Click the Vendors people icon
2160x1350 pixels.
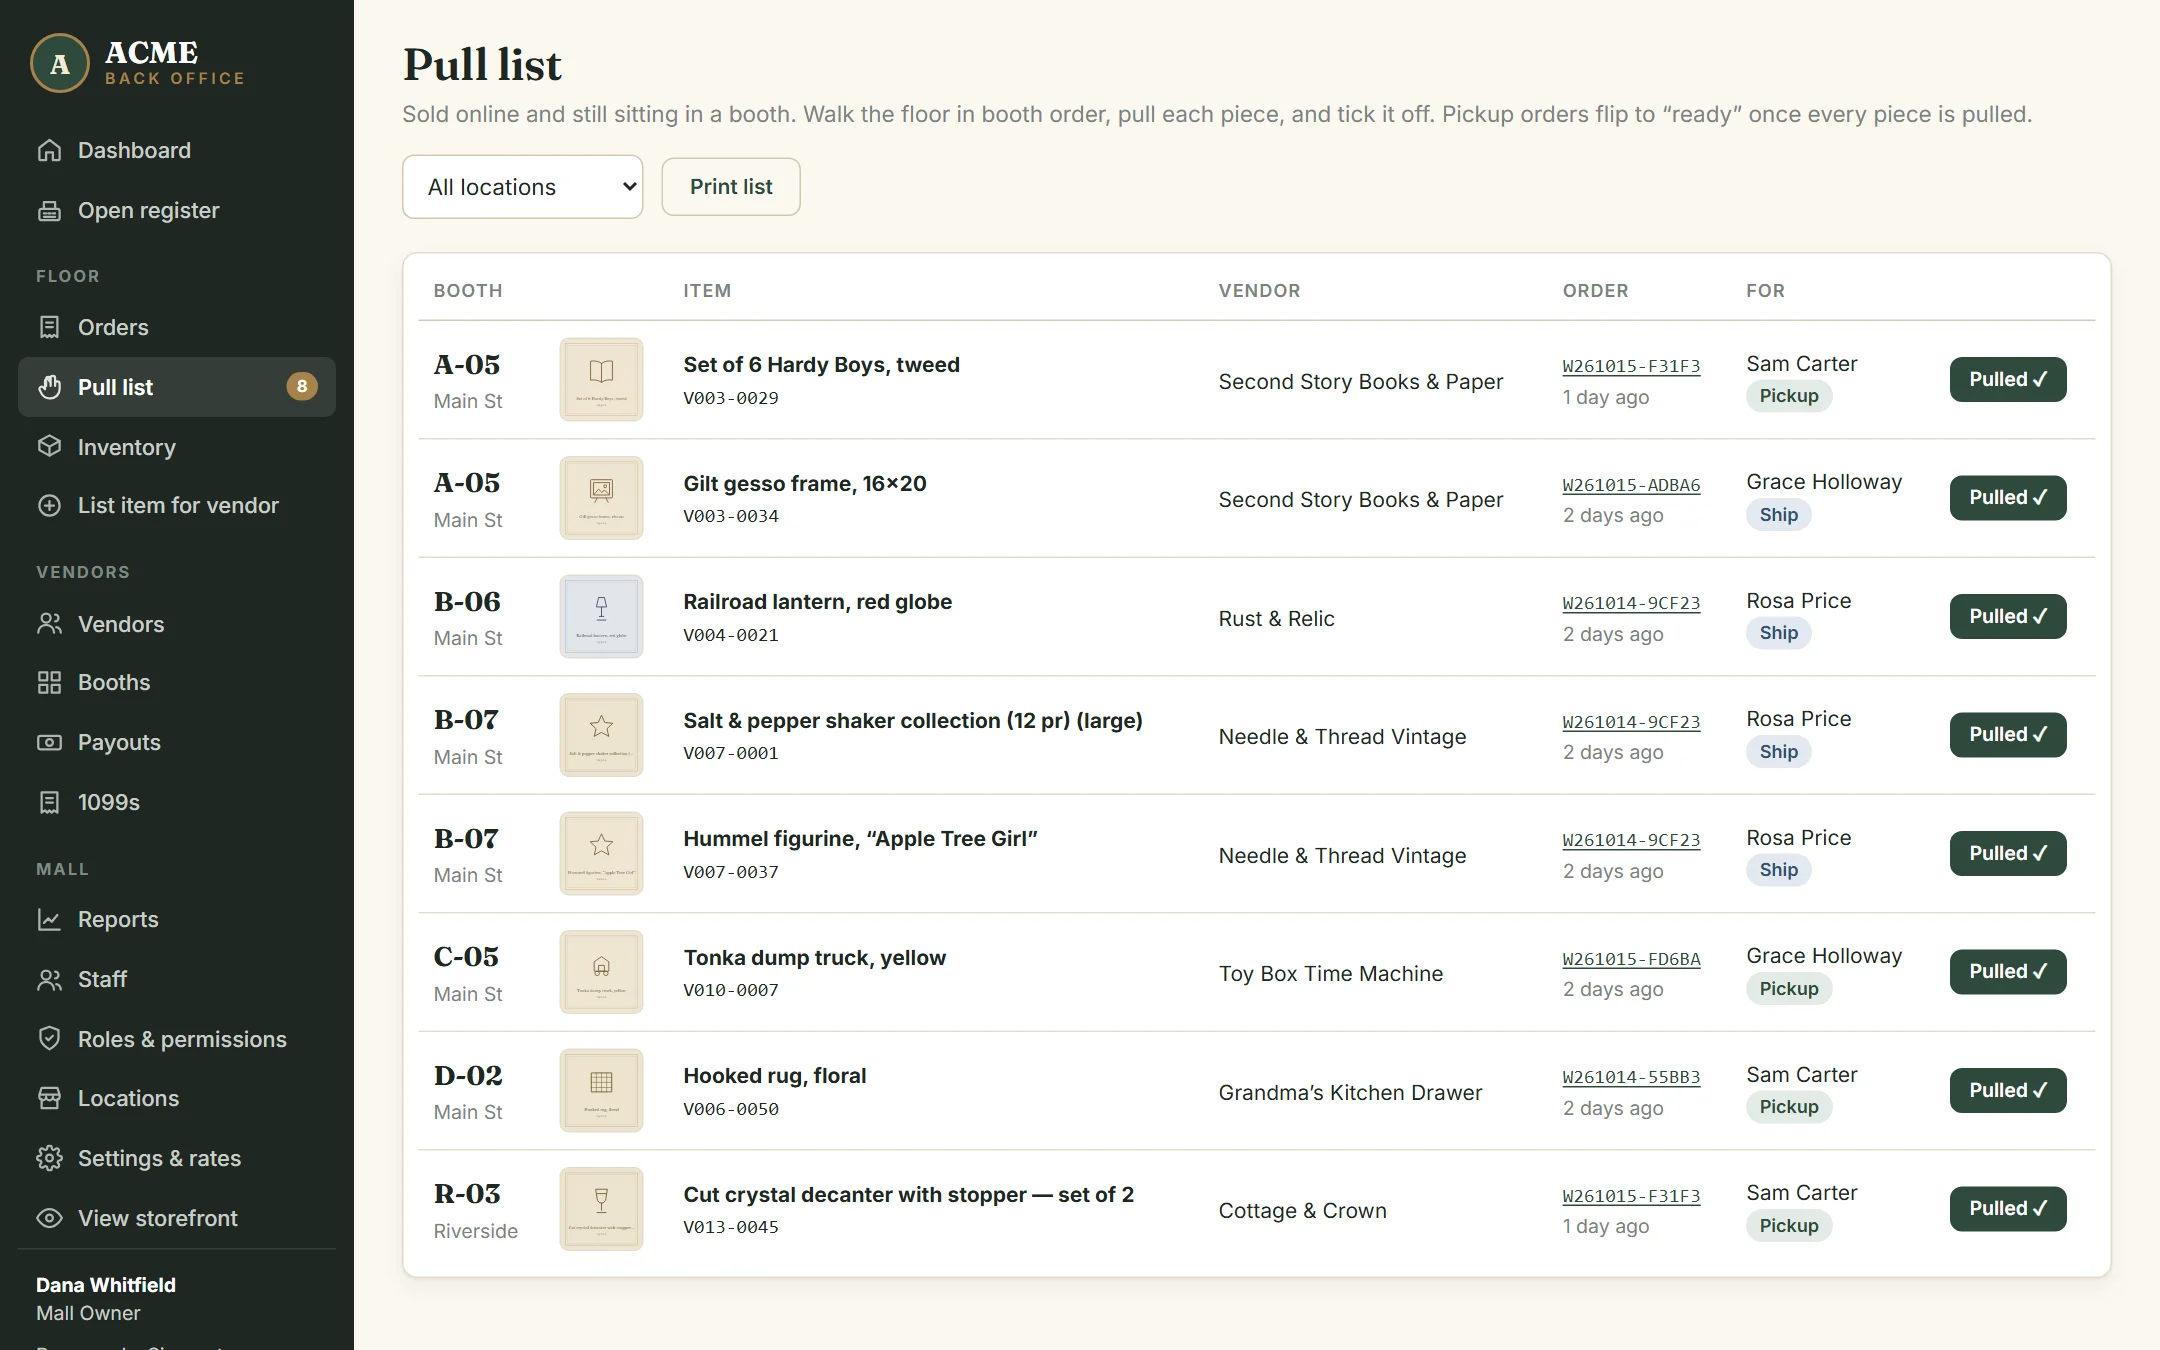click(x=49, y=624)
